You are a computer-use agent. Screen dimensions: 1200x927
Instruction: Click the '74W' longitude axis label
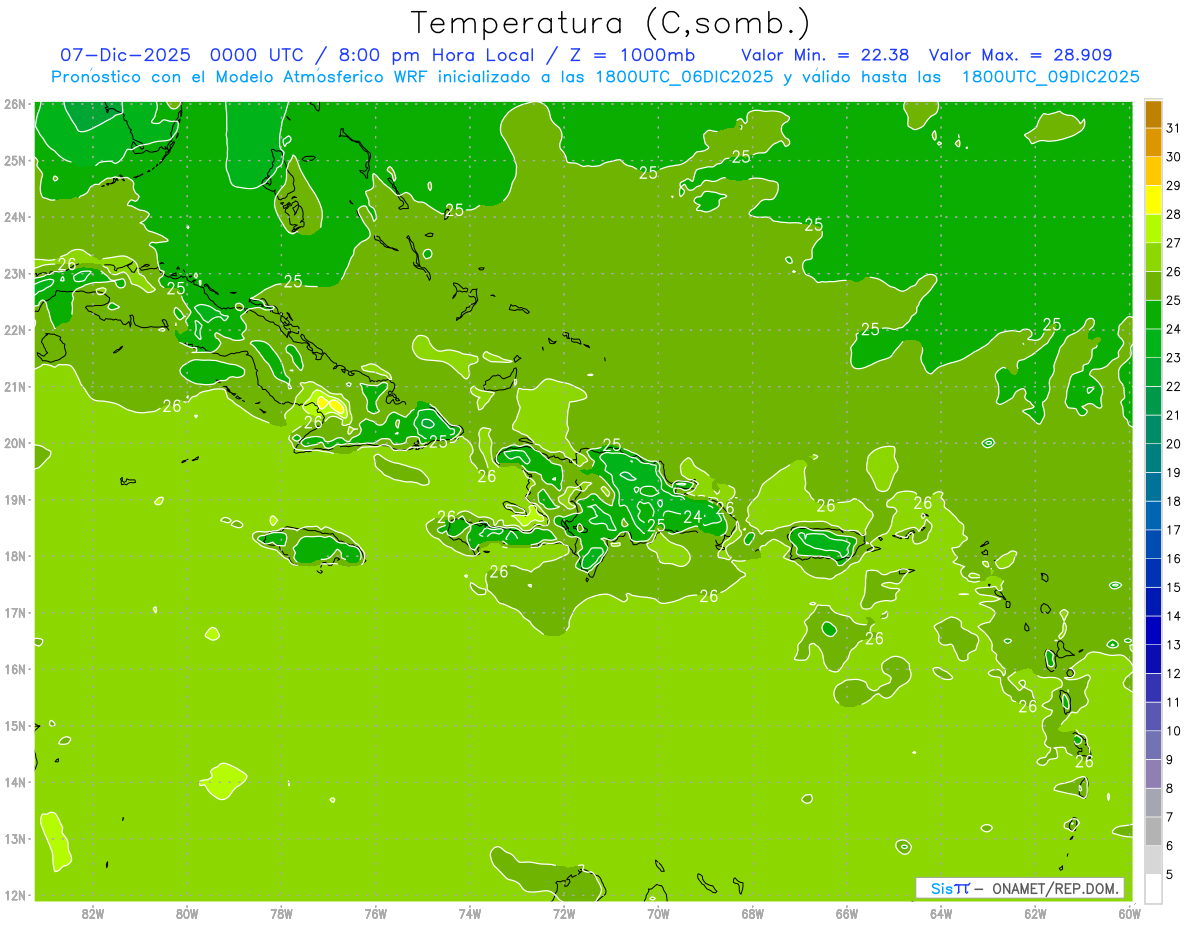click(x=469, y=913)
